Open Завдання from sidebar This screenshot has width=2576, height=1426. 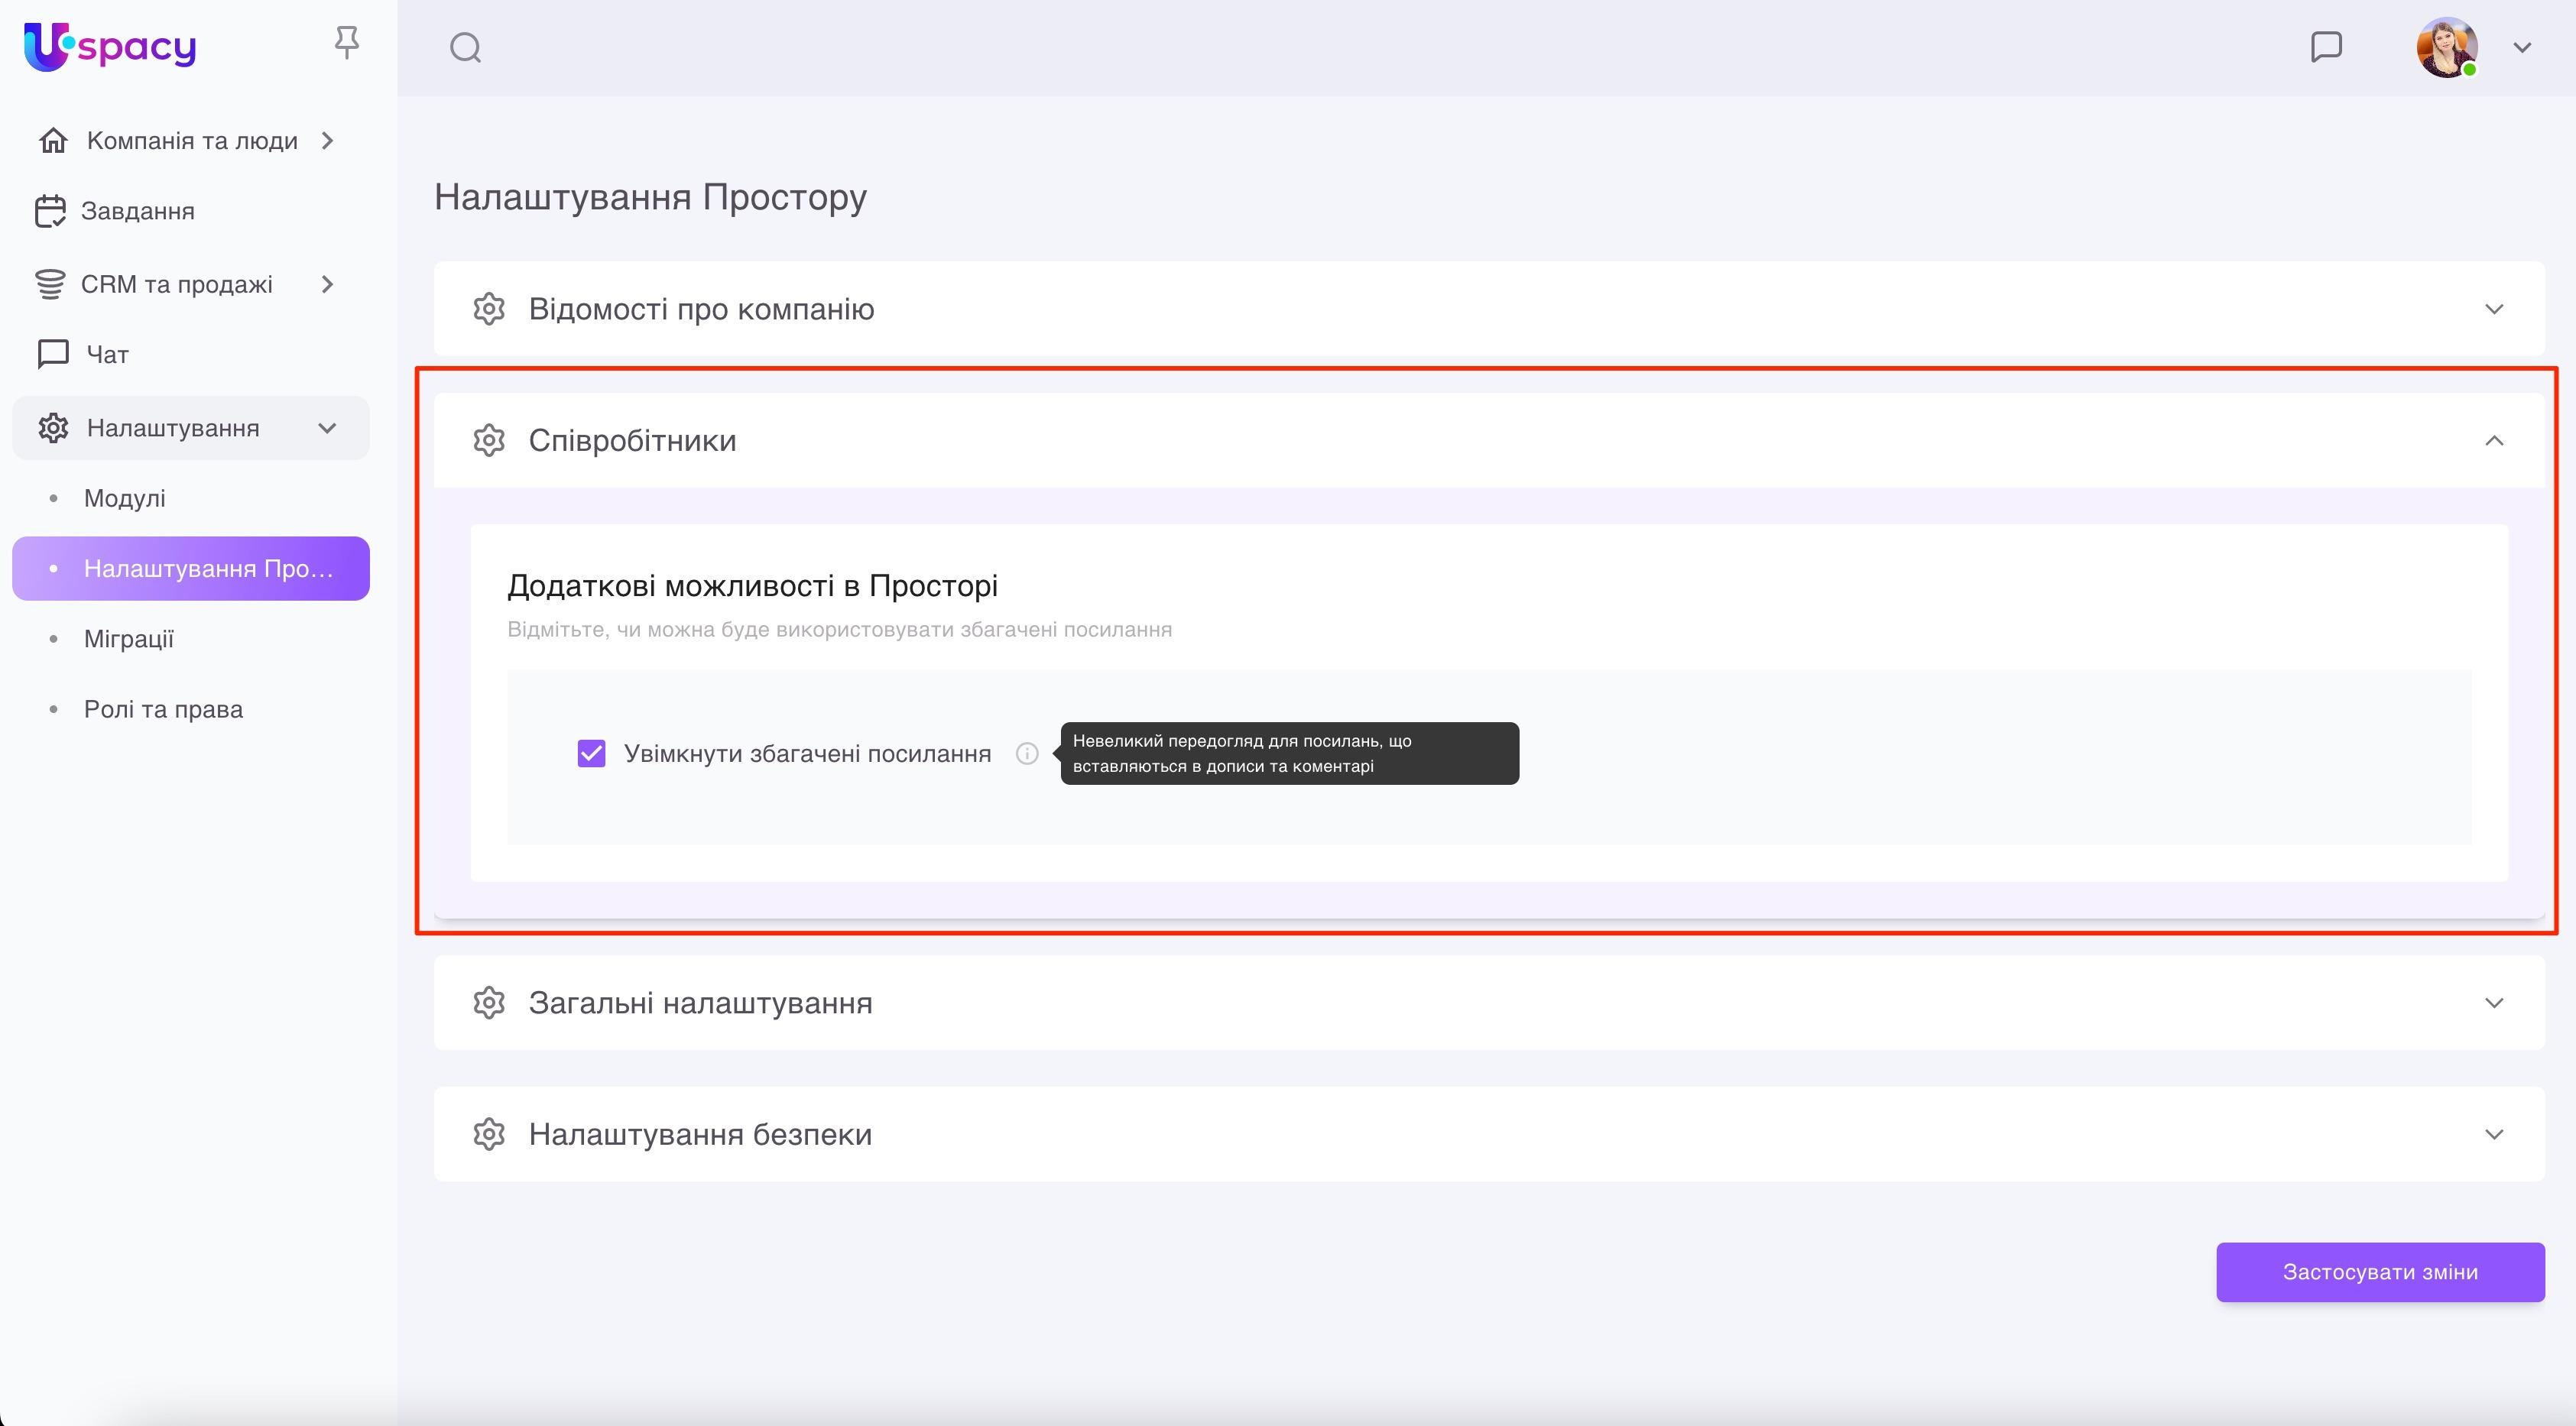pyautogui.click(x=137, y=211)
